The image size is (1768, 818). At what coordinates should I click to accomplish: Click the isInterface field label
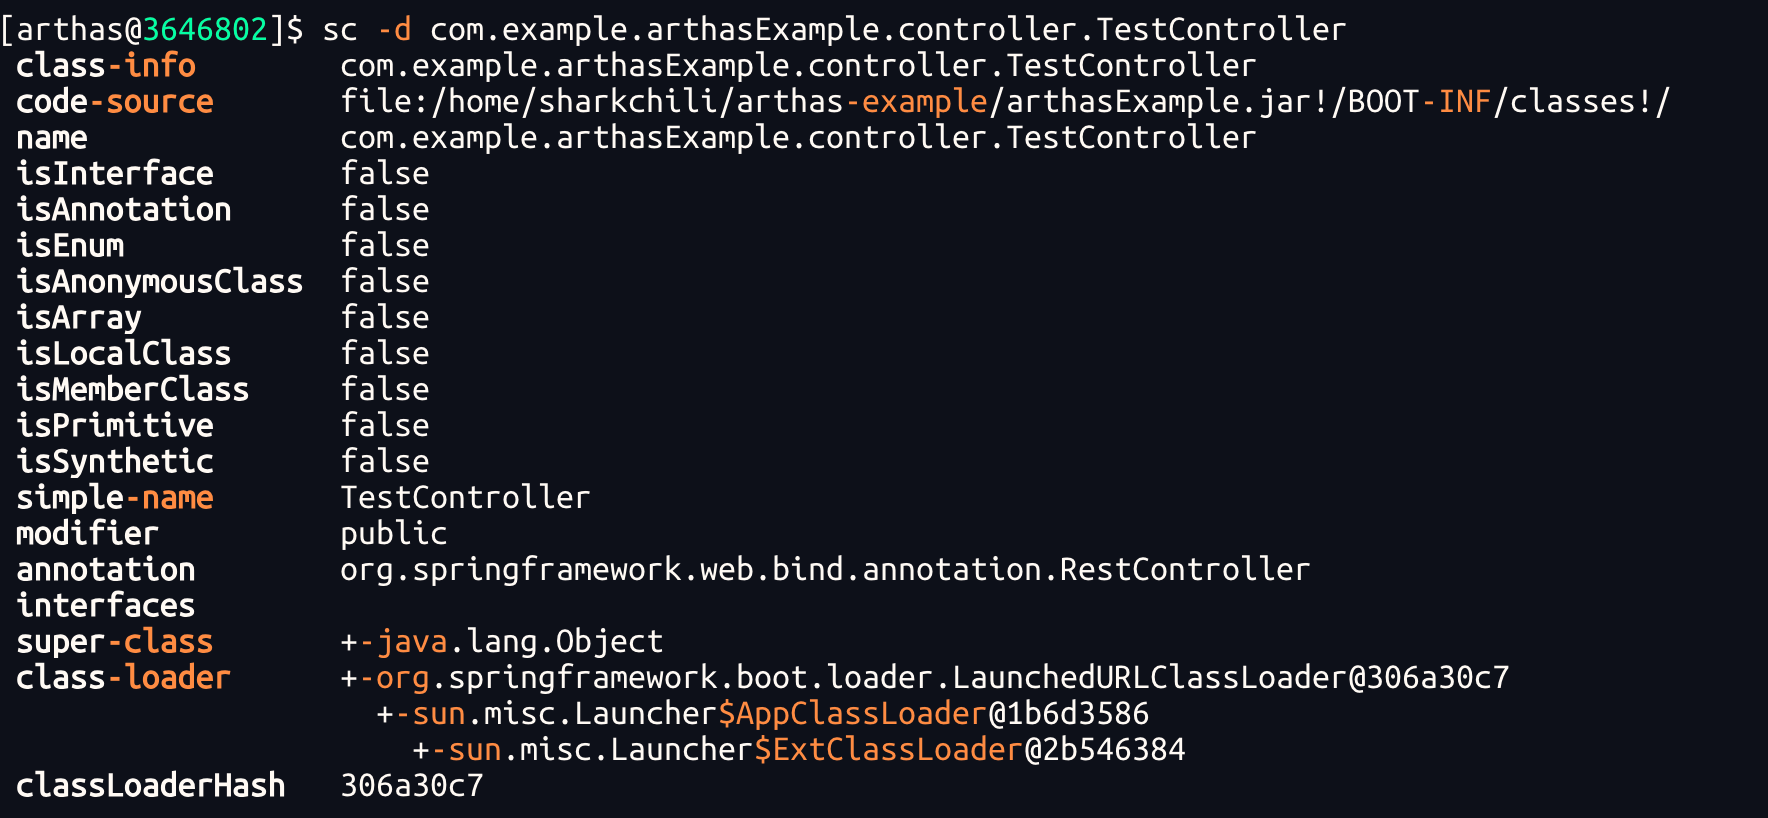pyautogui.click(x=115, y=174)
